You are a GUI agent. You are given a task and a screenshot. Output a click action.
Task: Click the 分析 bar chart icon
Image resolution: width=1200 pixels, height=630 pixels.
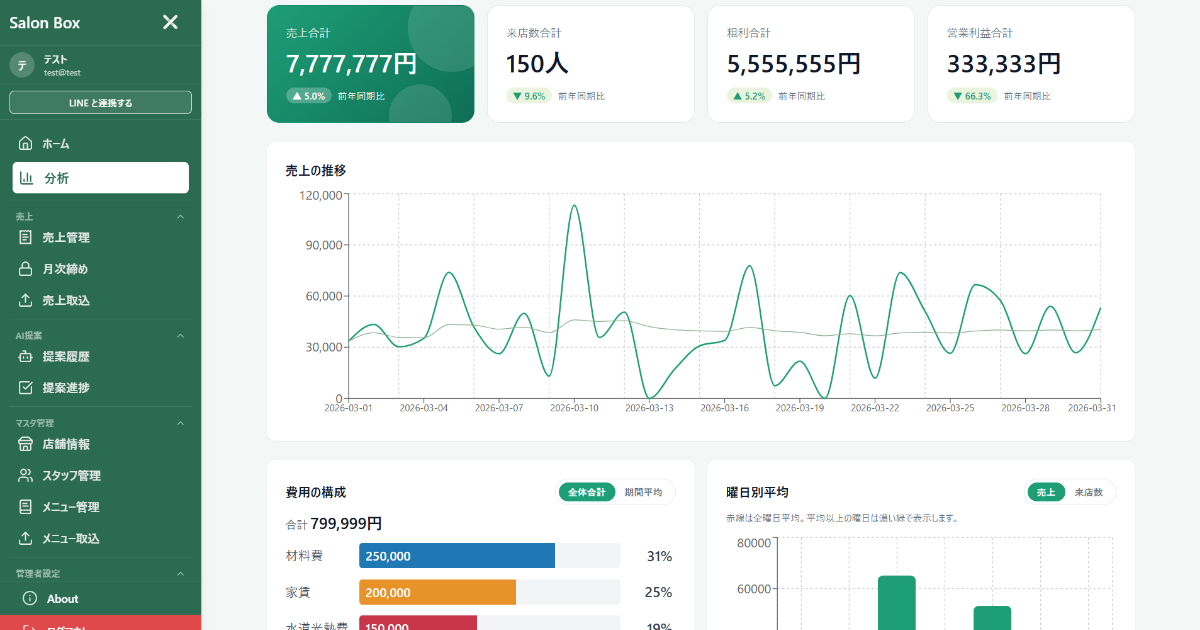click(x=27, y=178)
